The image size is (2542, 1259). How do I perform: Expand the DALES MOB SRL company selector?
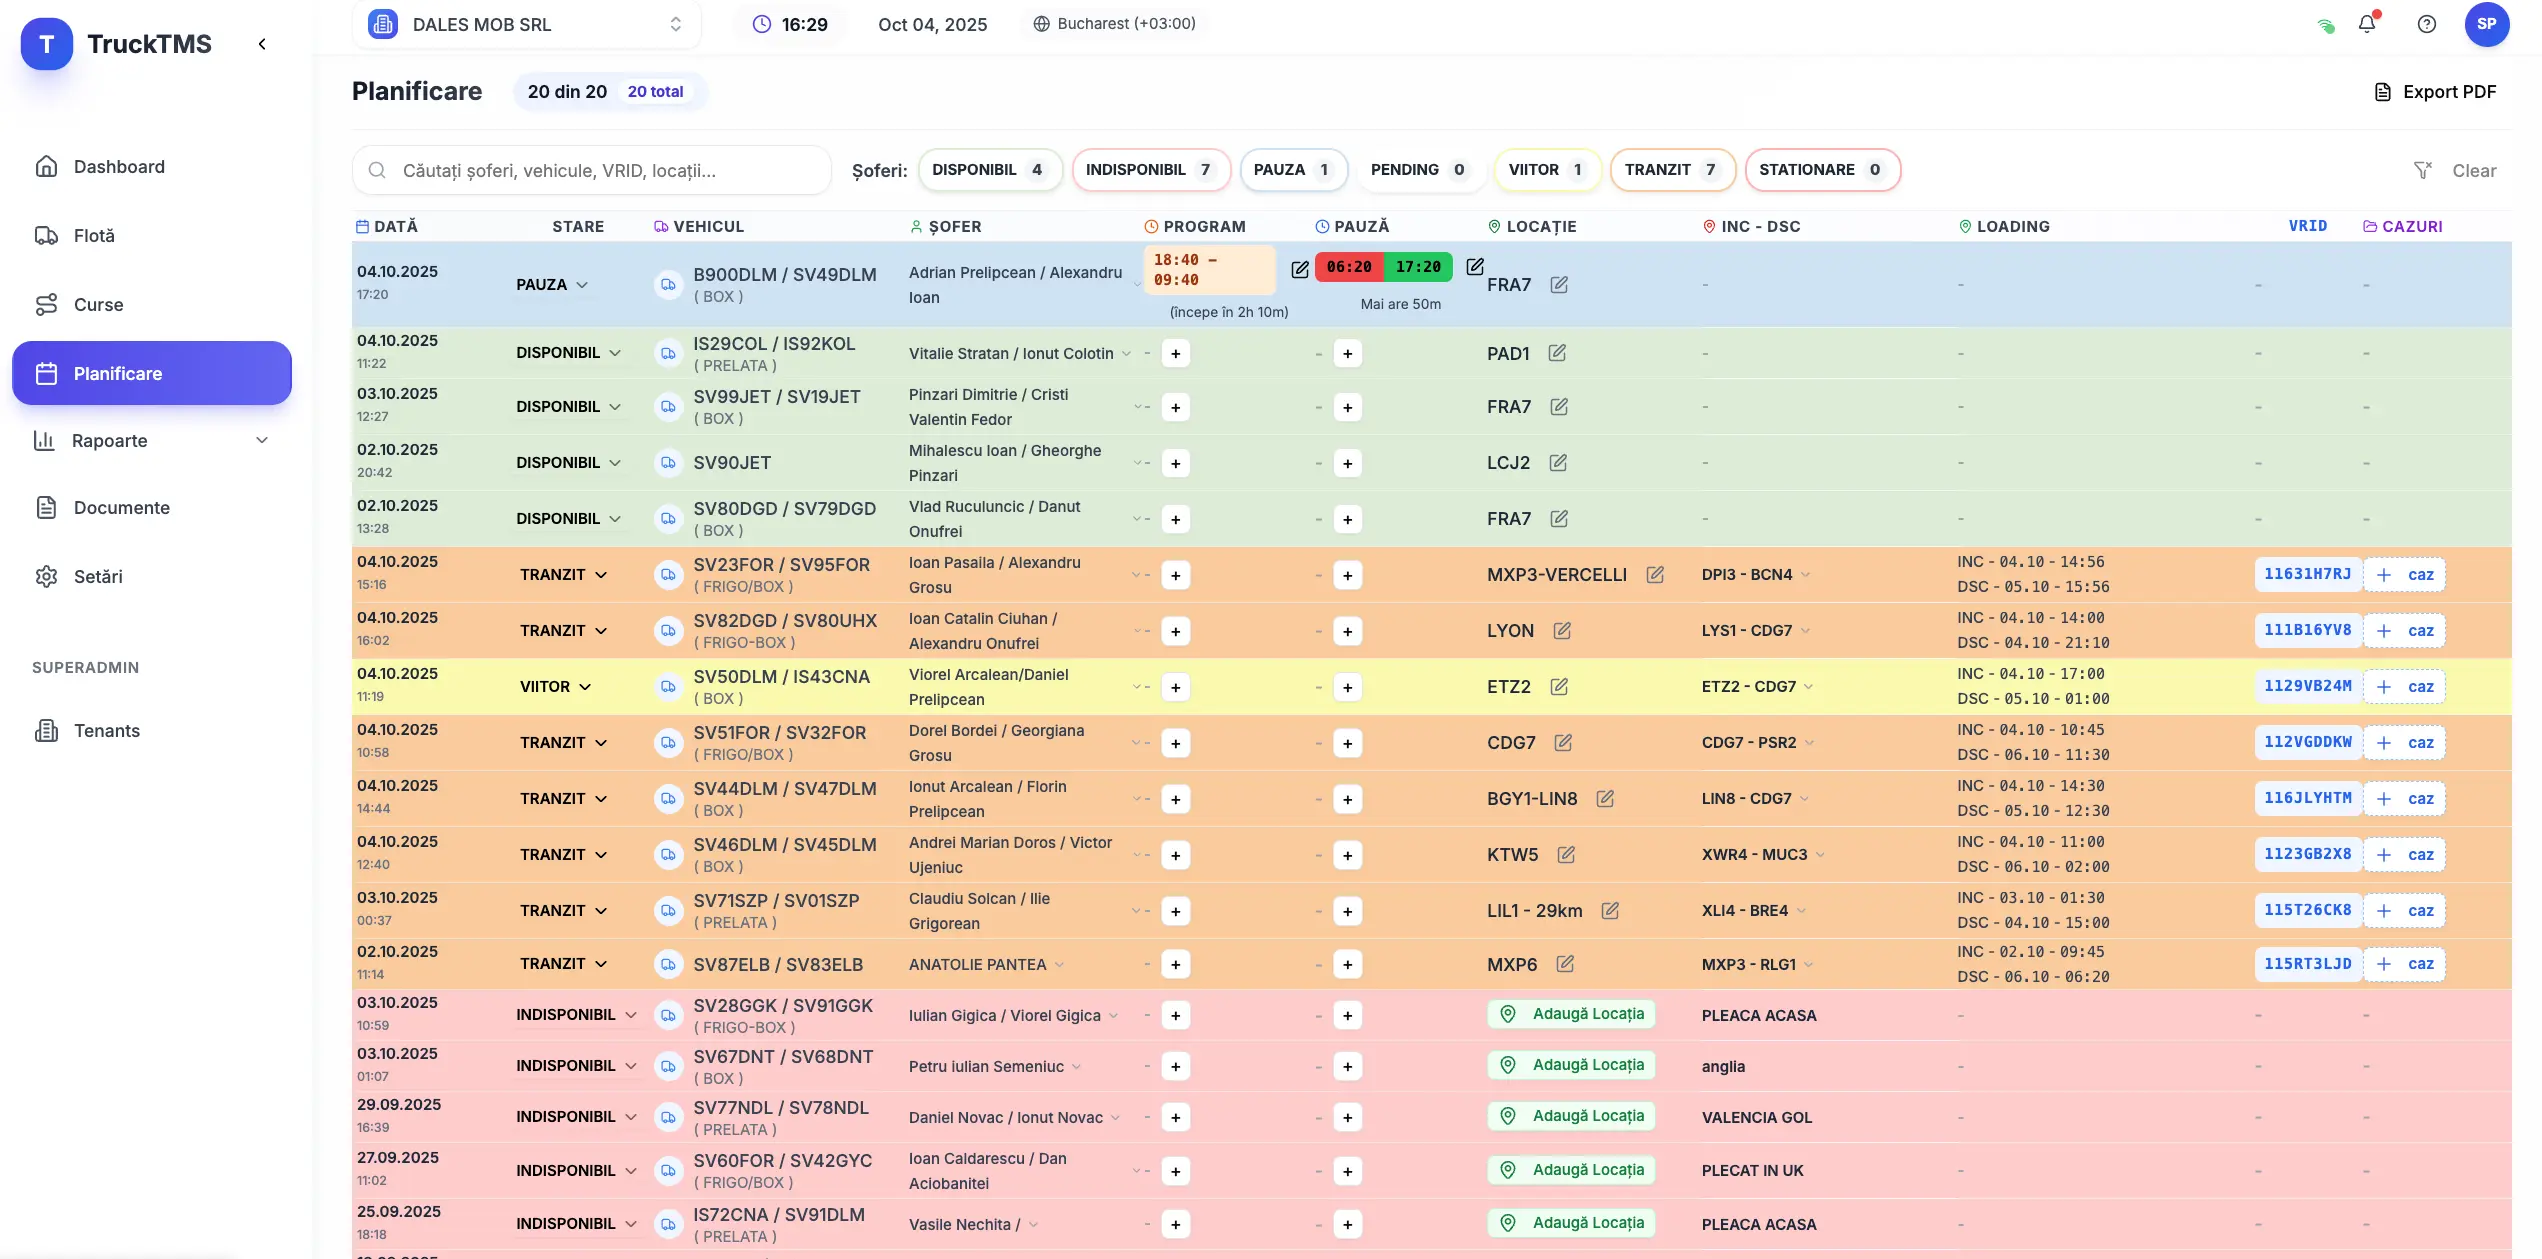(675, 24)
